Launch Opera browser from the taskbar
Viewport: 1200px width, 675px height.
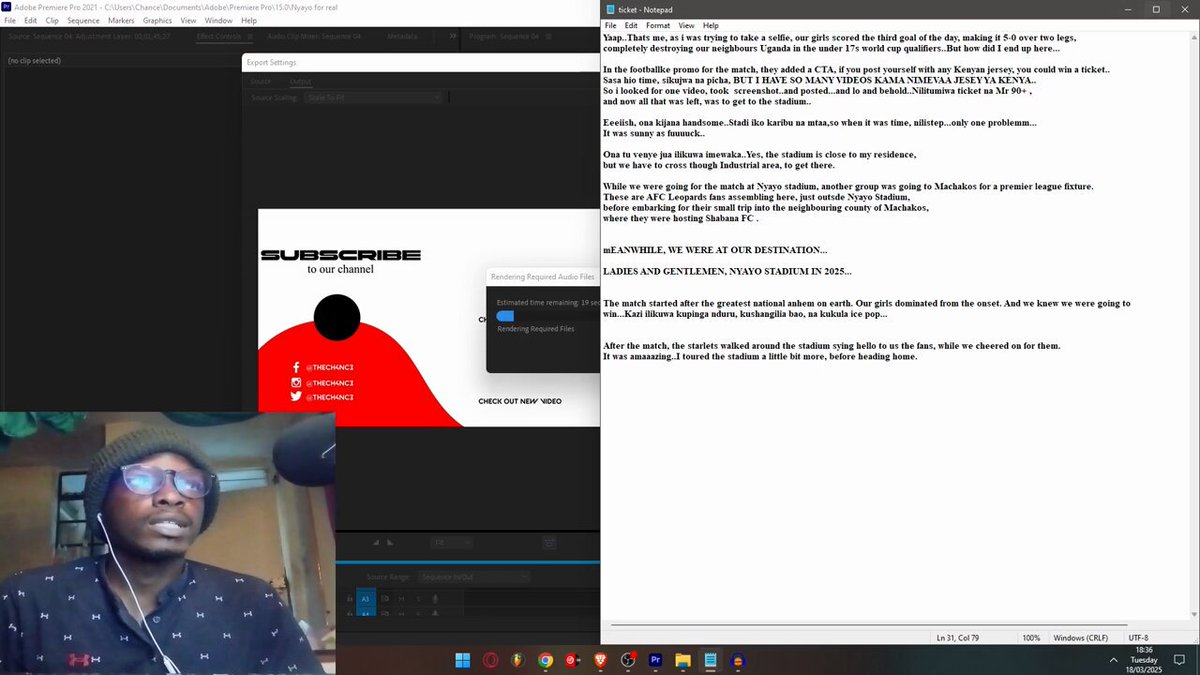point(490,660)
